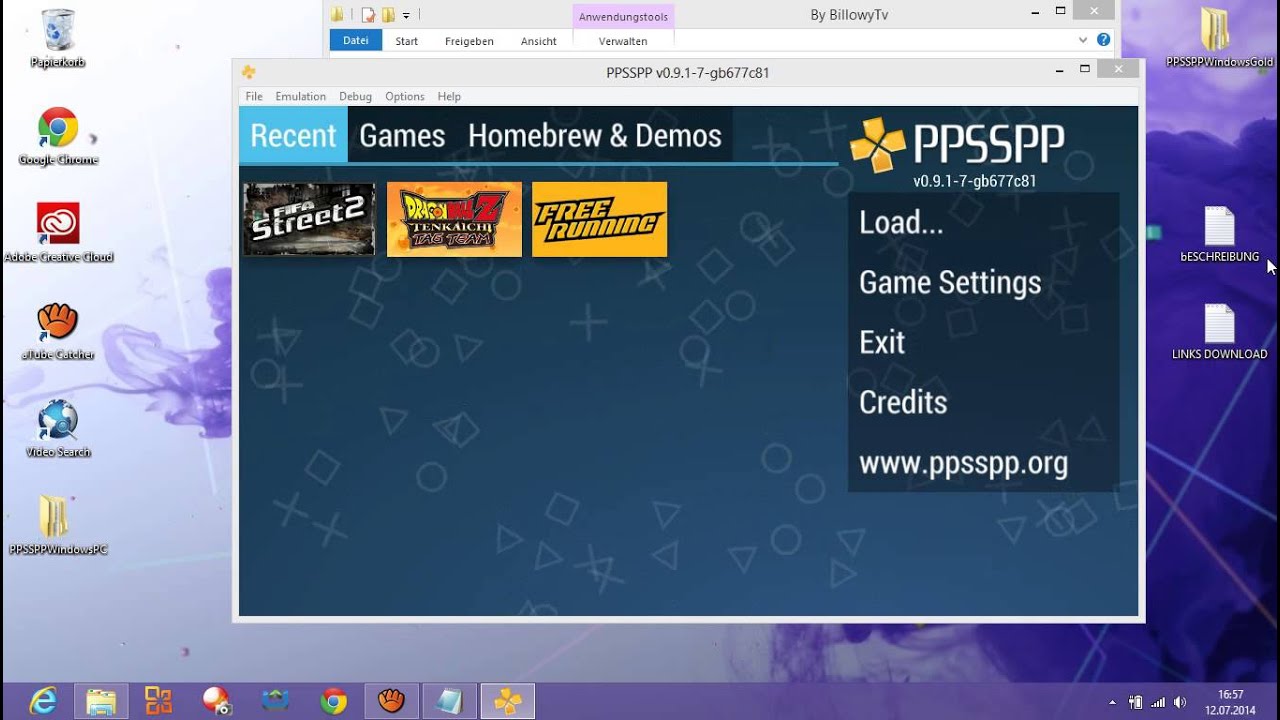
Task: Click the Anwendungstools contextual tab header
Action: 624,16
